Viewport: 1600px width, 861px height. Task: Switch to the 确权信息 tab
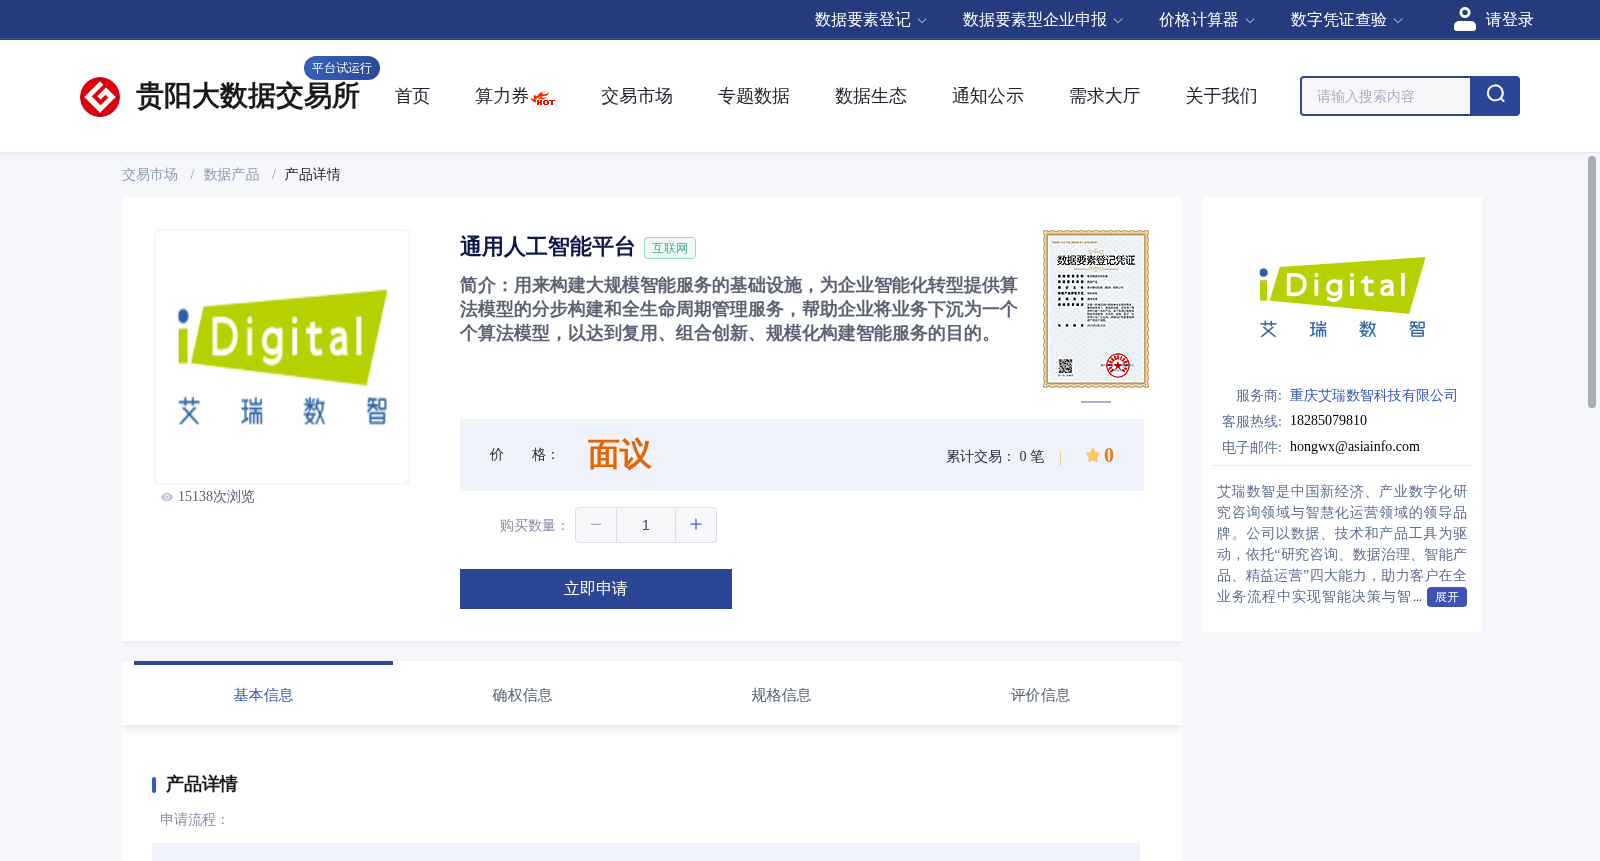point(522,694)
